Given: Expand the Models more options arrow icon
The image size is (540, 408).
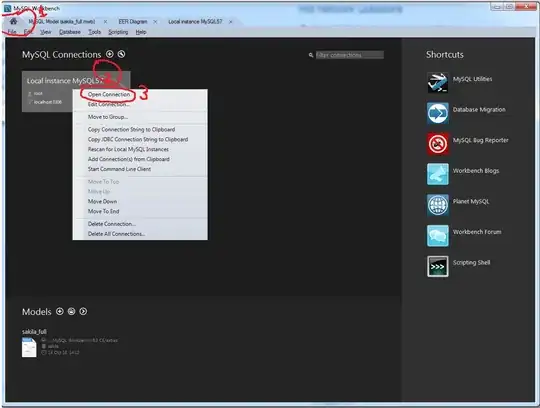Looking at the screenshot, I should 83,311.
